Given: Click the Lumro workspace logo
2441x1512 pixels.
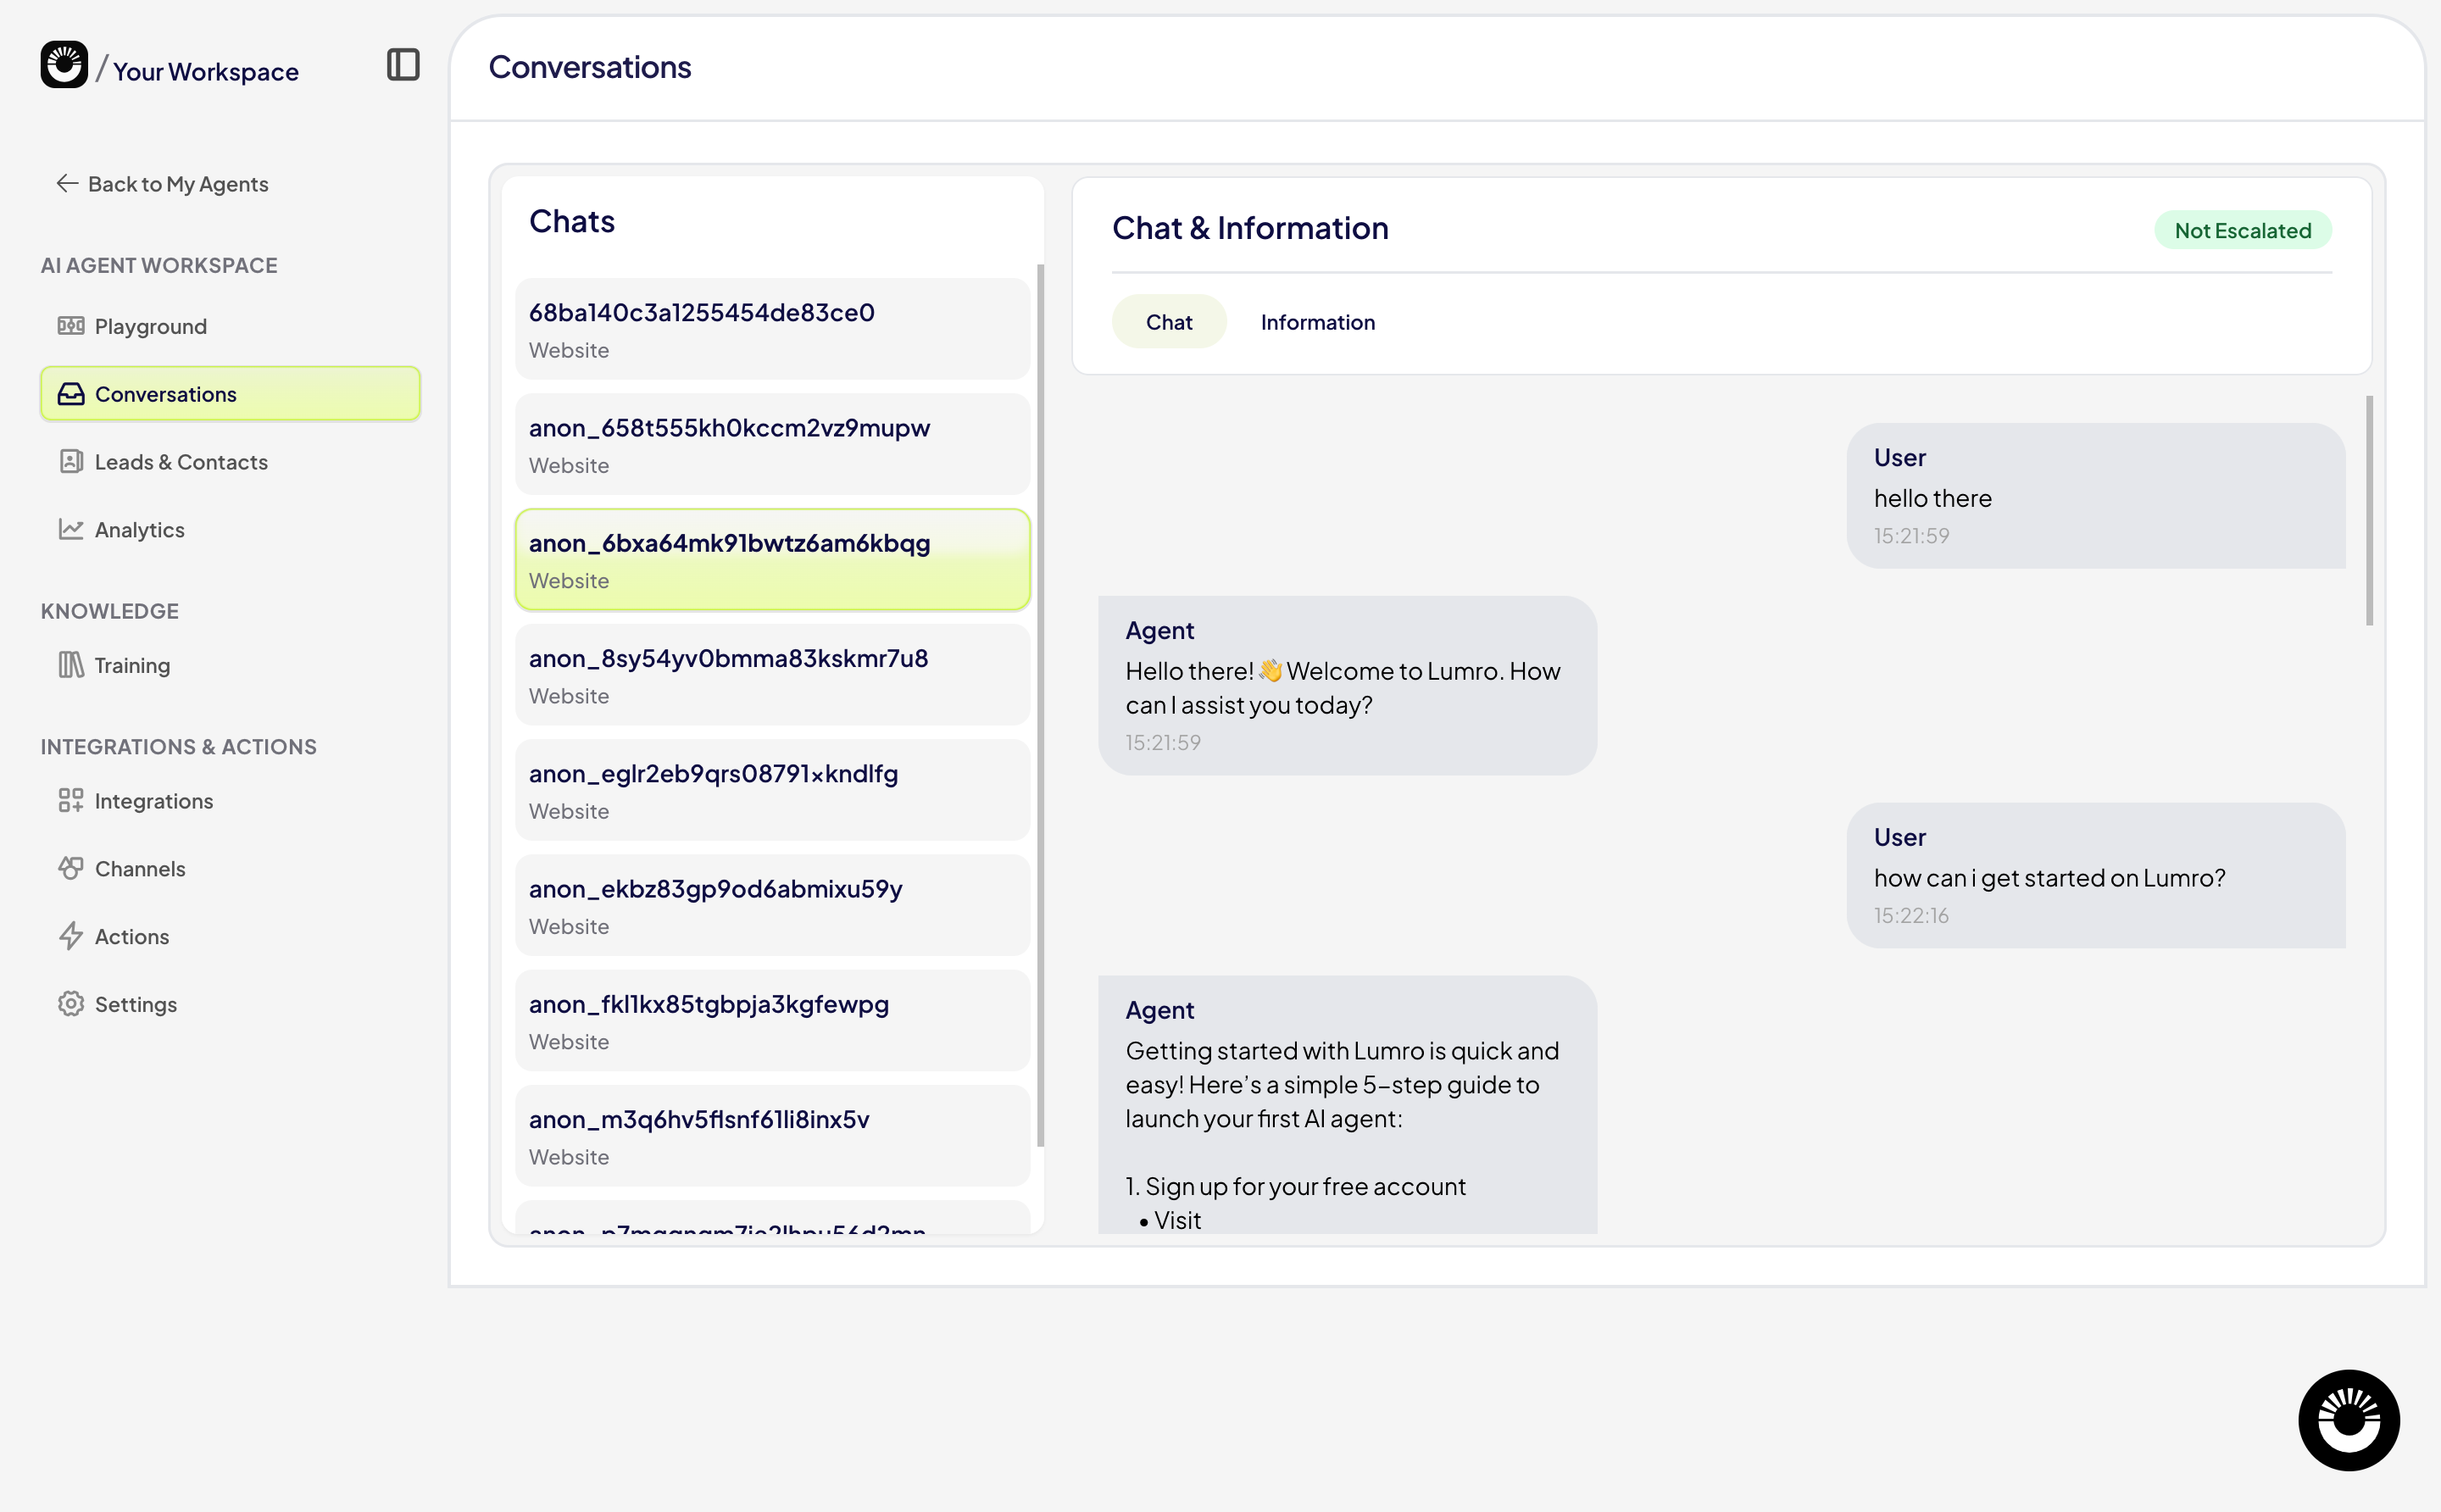Looking at the screenshot, I should coord(64,65).
